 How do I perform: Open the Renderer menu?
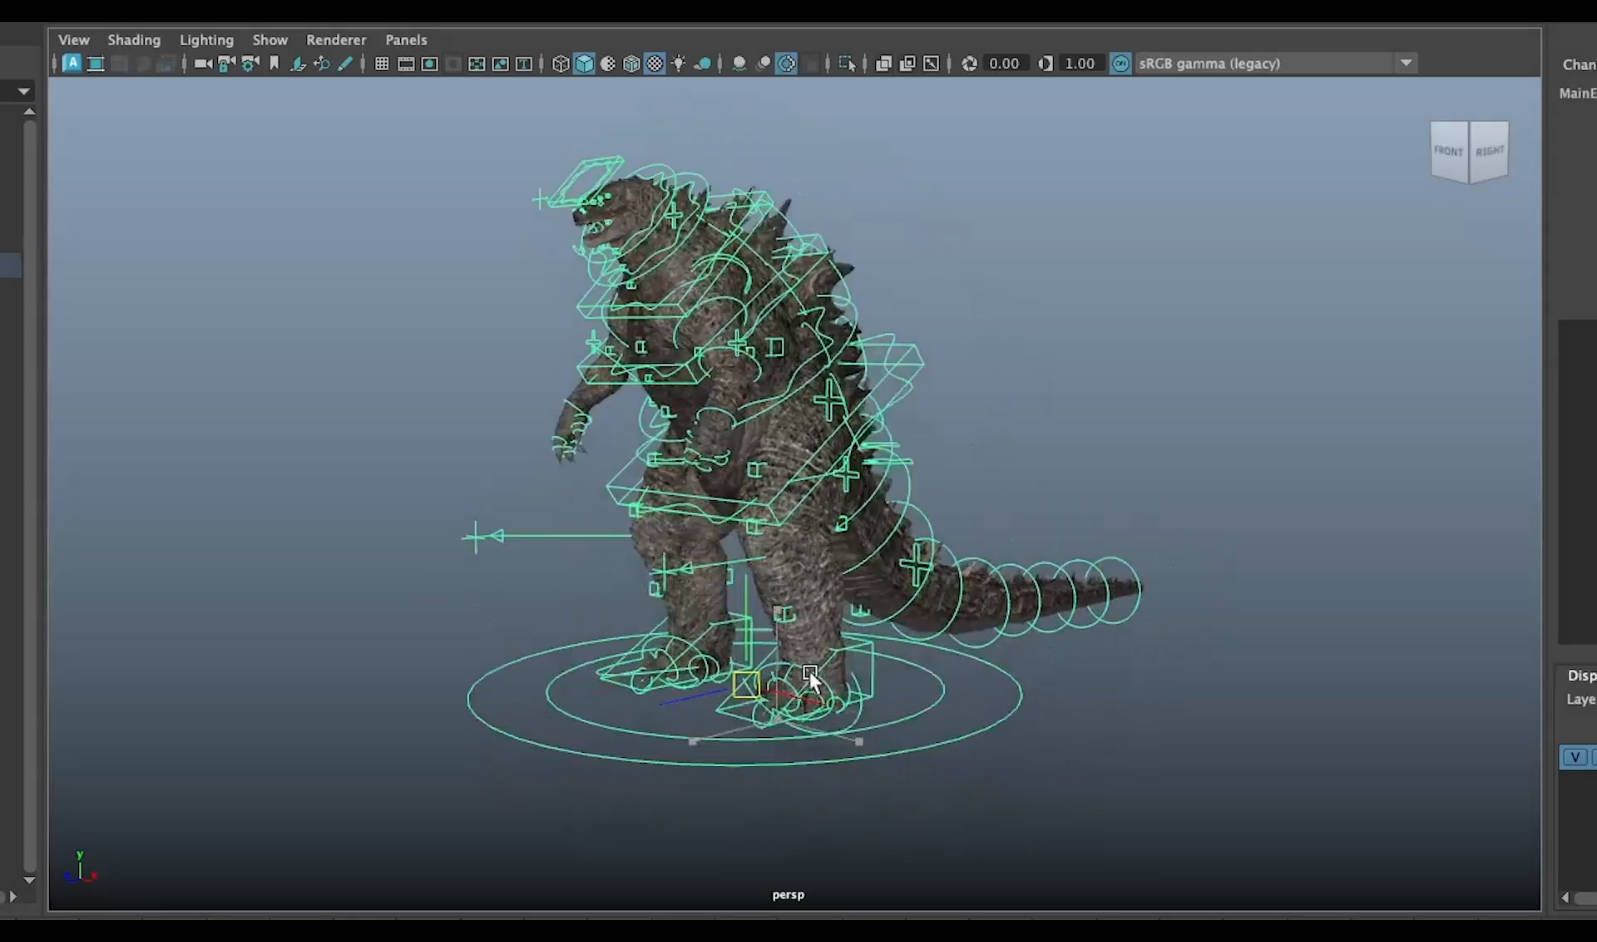pos(336,40)
